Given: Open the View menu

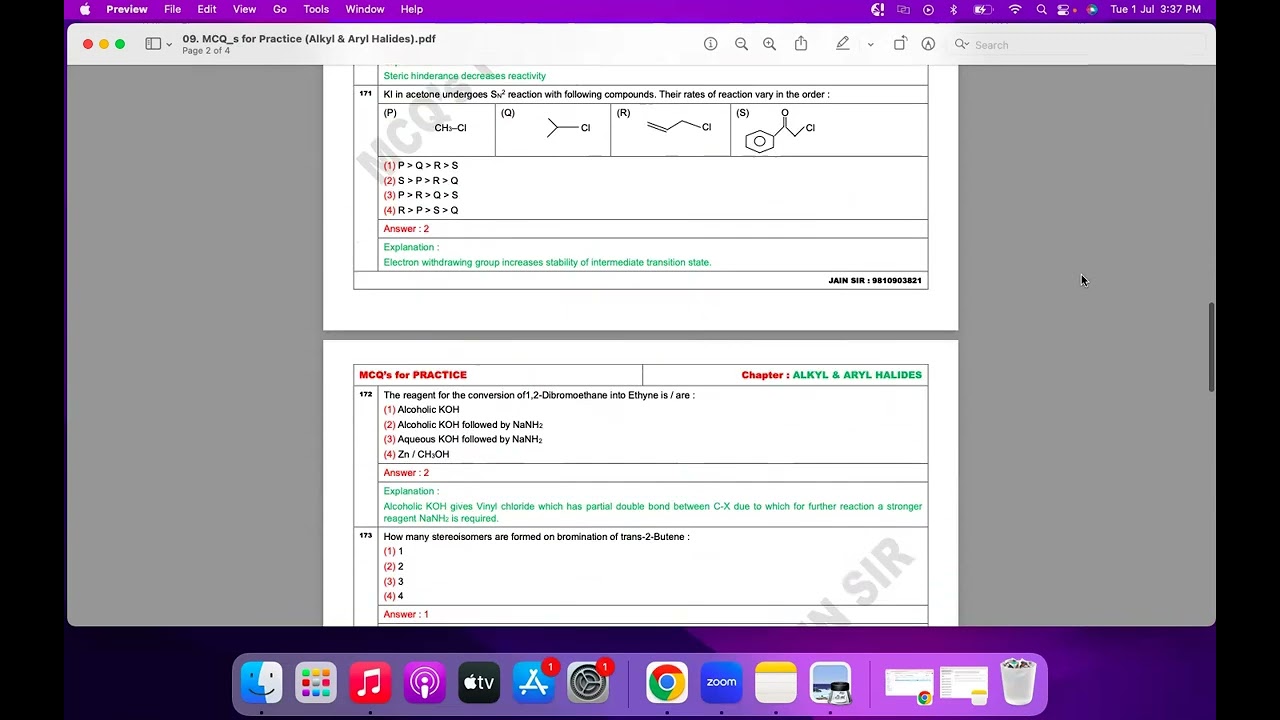Looking at the screenshot, I should point(244,9).
